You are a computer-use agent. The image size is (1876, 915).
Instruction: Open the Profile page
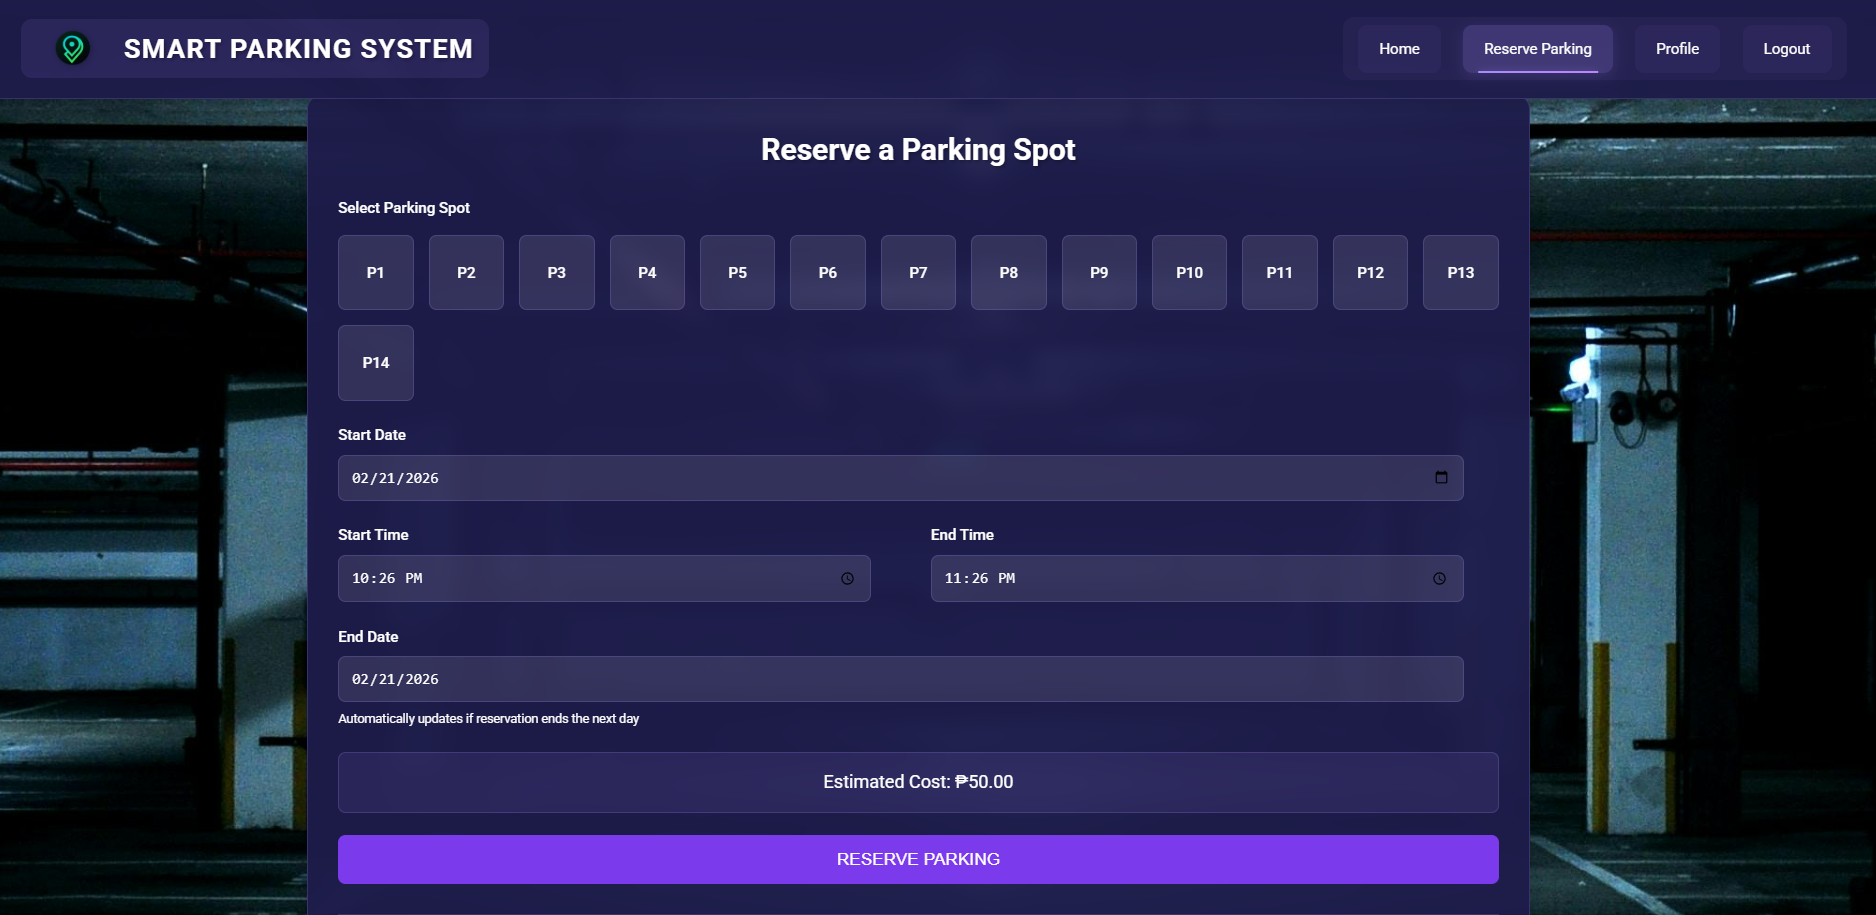click(1677, 49)
